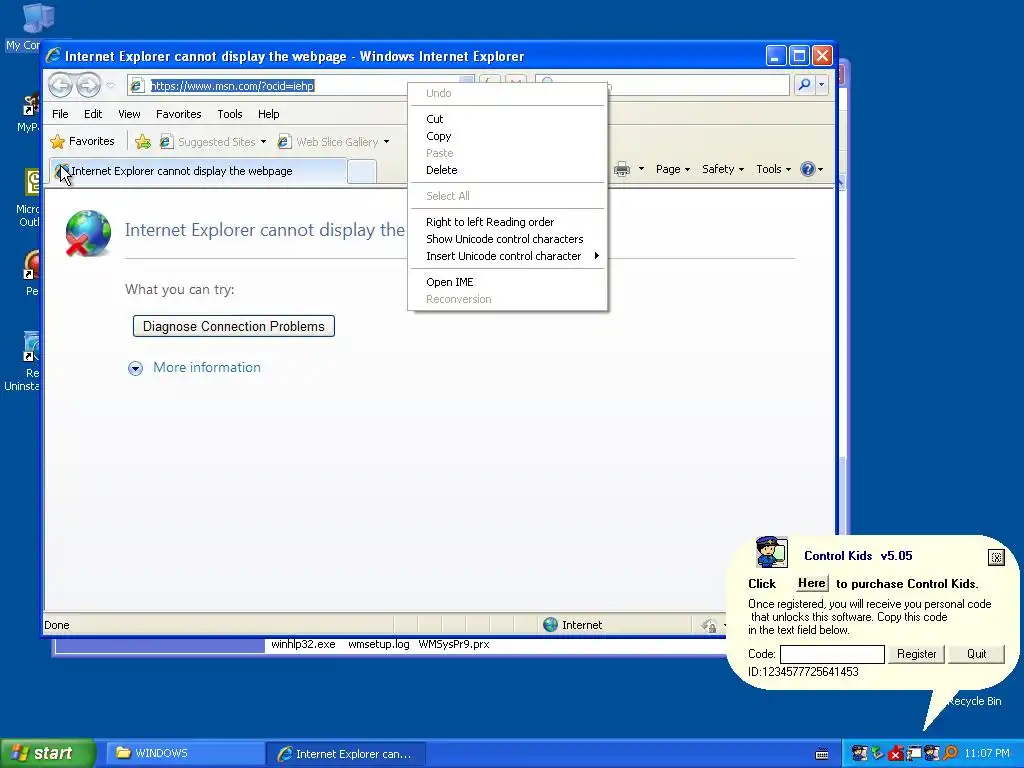
Task: Click the Register button
Action: click(916, 654)
